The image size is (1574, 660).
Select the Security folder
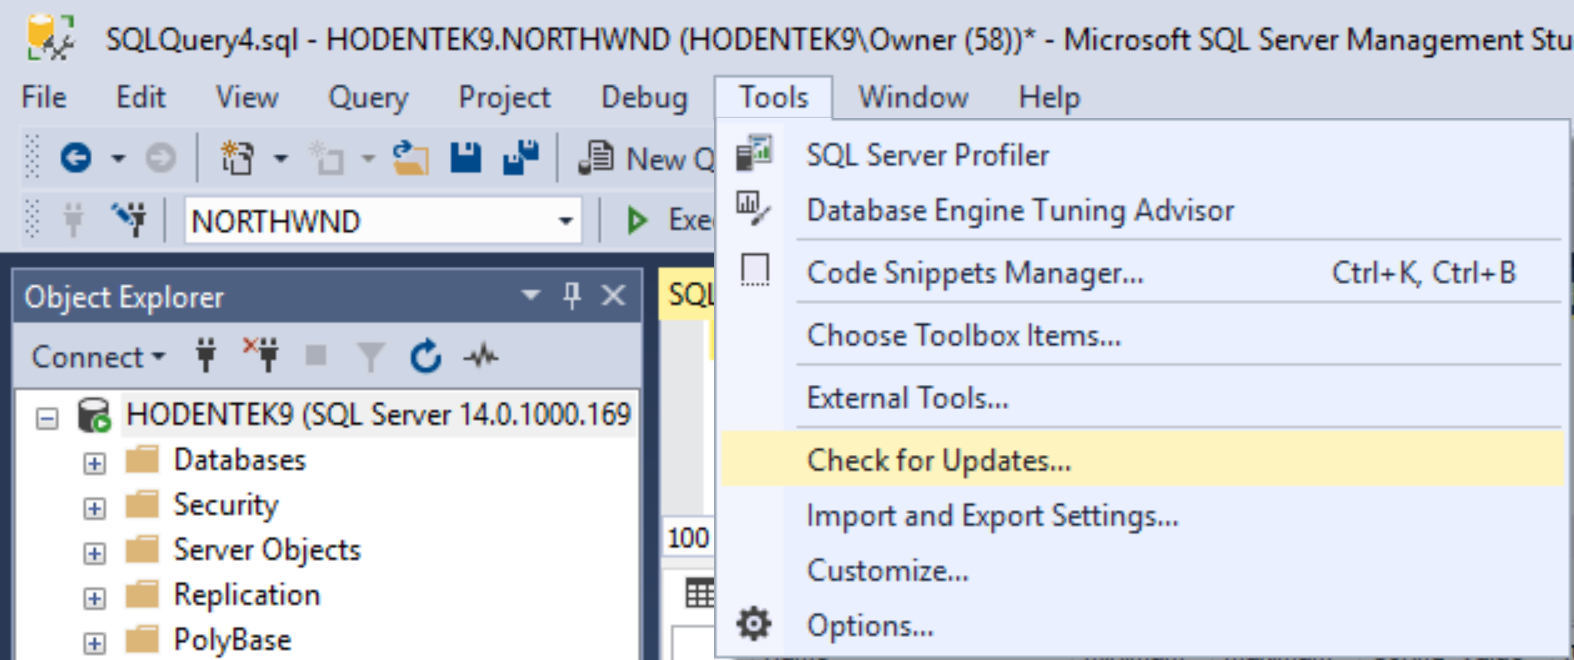point(225,505)
